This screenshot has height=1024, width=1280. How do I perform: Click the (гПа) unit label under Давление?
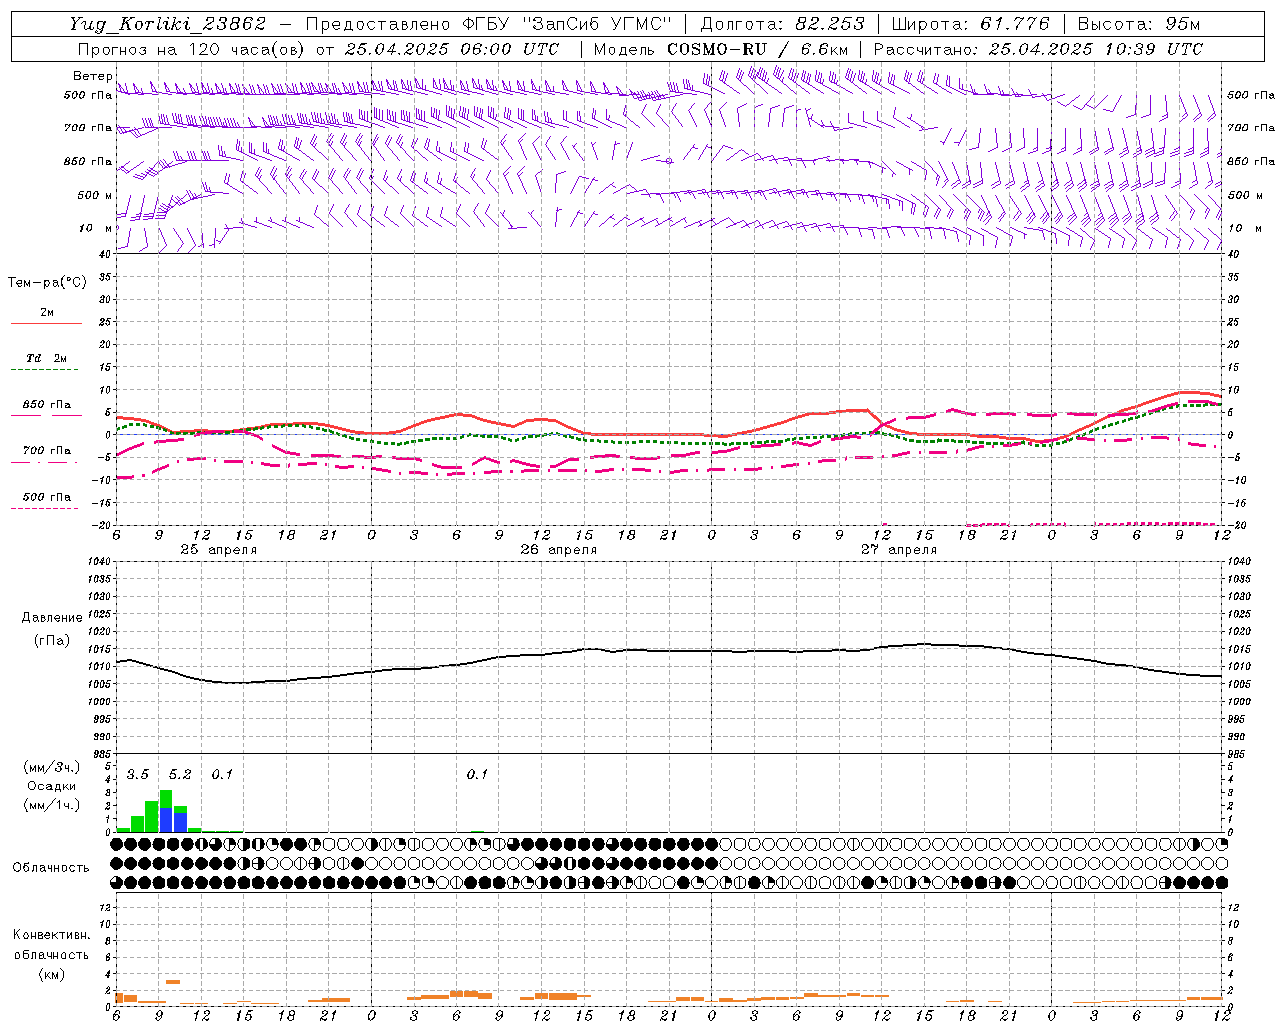[x=52, y=640]
